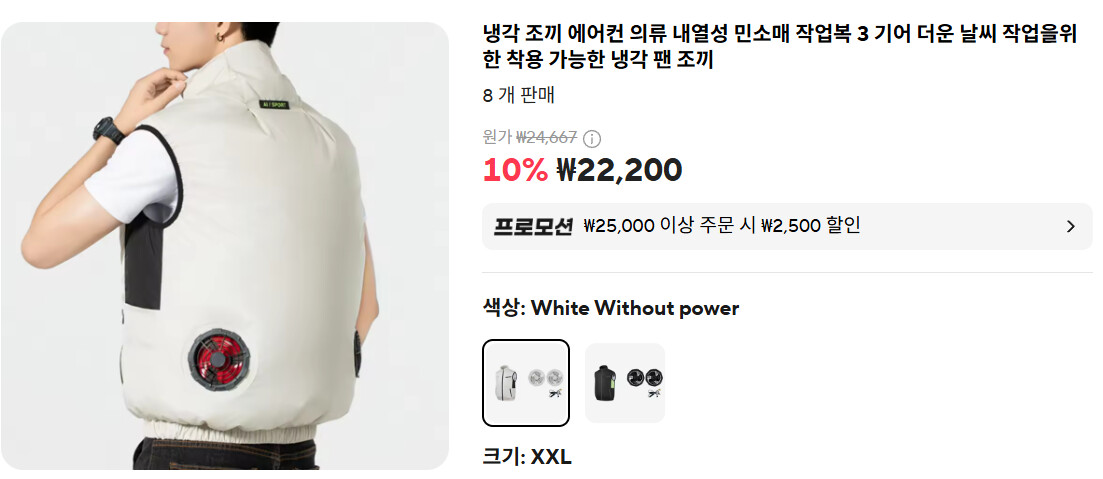
Task: Click the struck-through ₩24,667 original price
Action: tap(547, 136)
